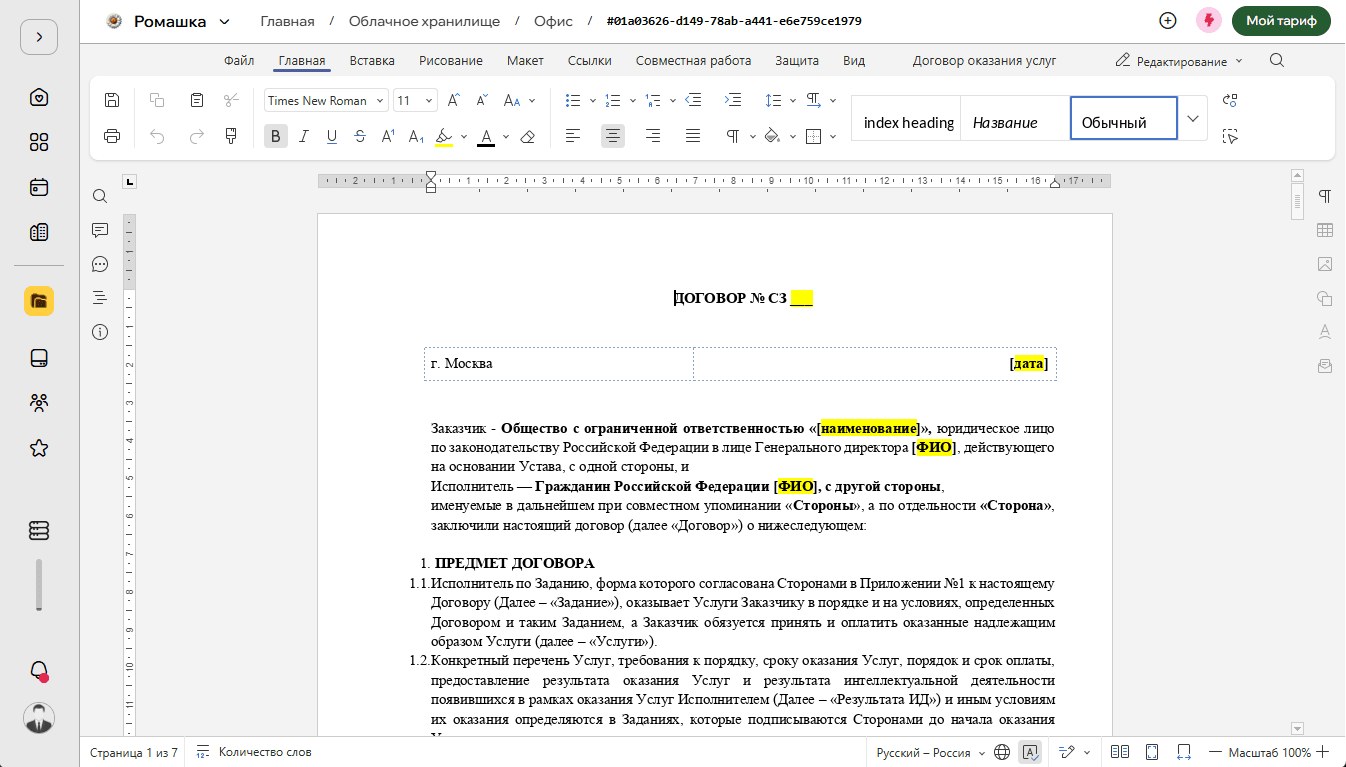This screenshot has width=1346, height=767.
Task: Apply the yellow highlight color
Action: pyautogui.click(x=445, y=137)
